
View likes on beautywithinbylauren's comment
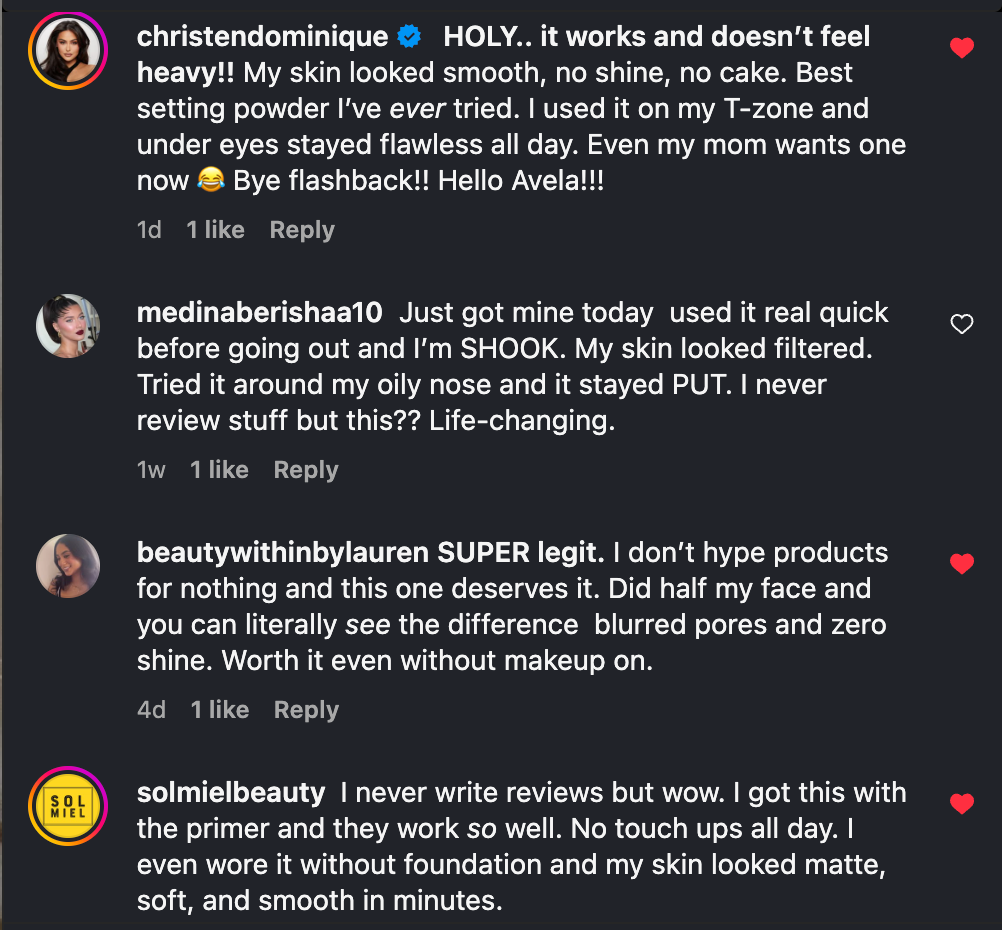219,710
